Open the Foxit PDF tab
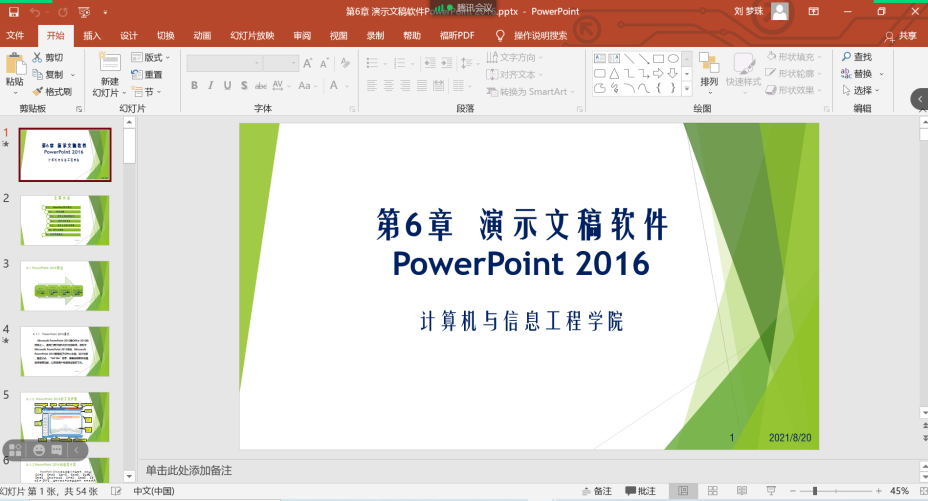The height and width of the screenshot is (501, 928). [457, 35]
